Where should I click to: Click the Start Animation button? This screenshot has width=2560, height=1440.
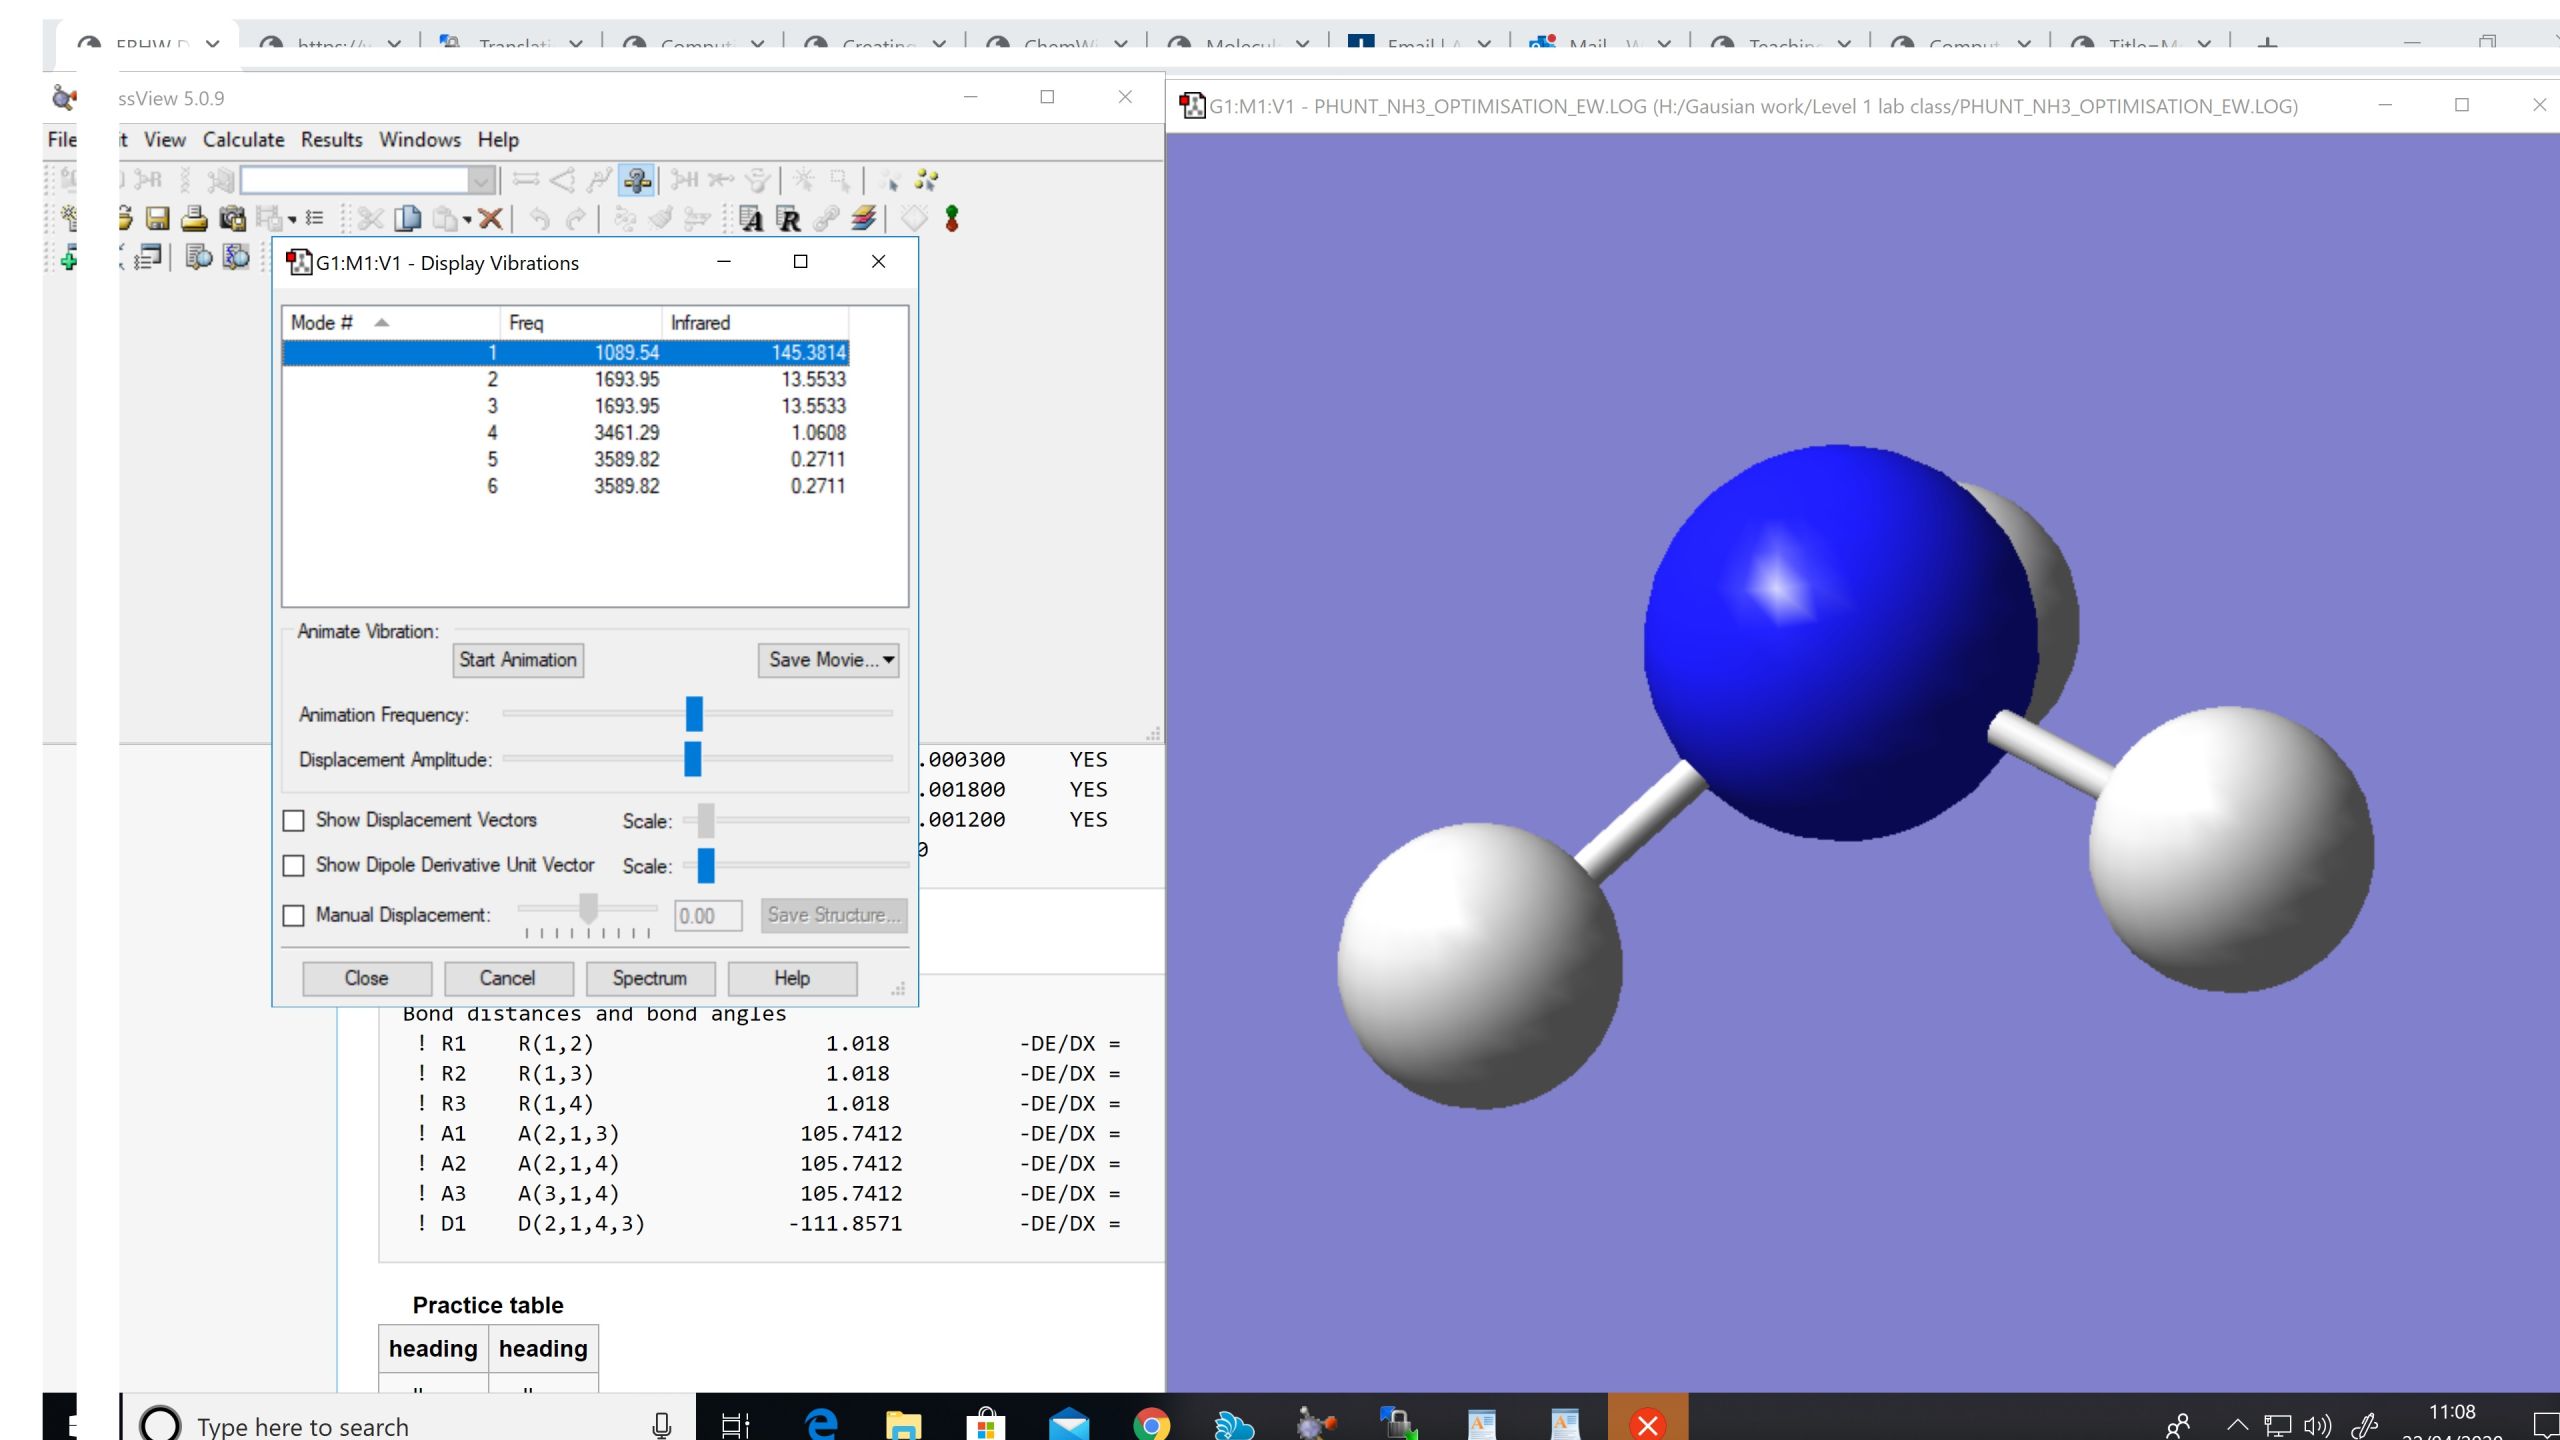[518, 660]
